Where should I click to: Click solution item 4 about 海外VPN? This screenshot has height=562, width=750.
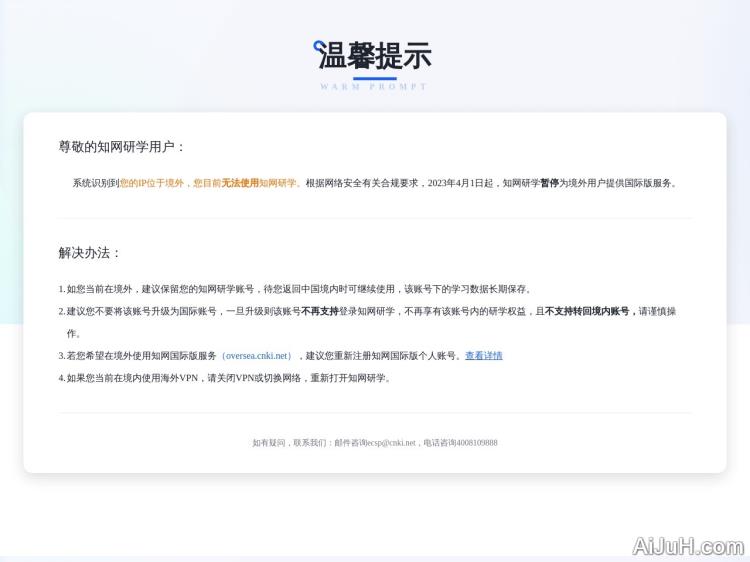pyautogui.click(x=225, y=378)
